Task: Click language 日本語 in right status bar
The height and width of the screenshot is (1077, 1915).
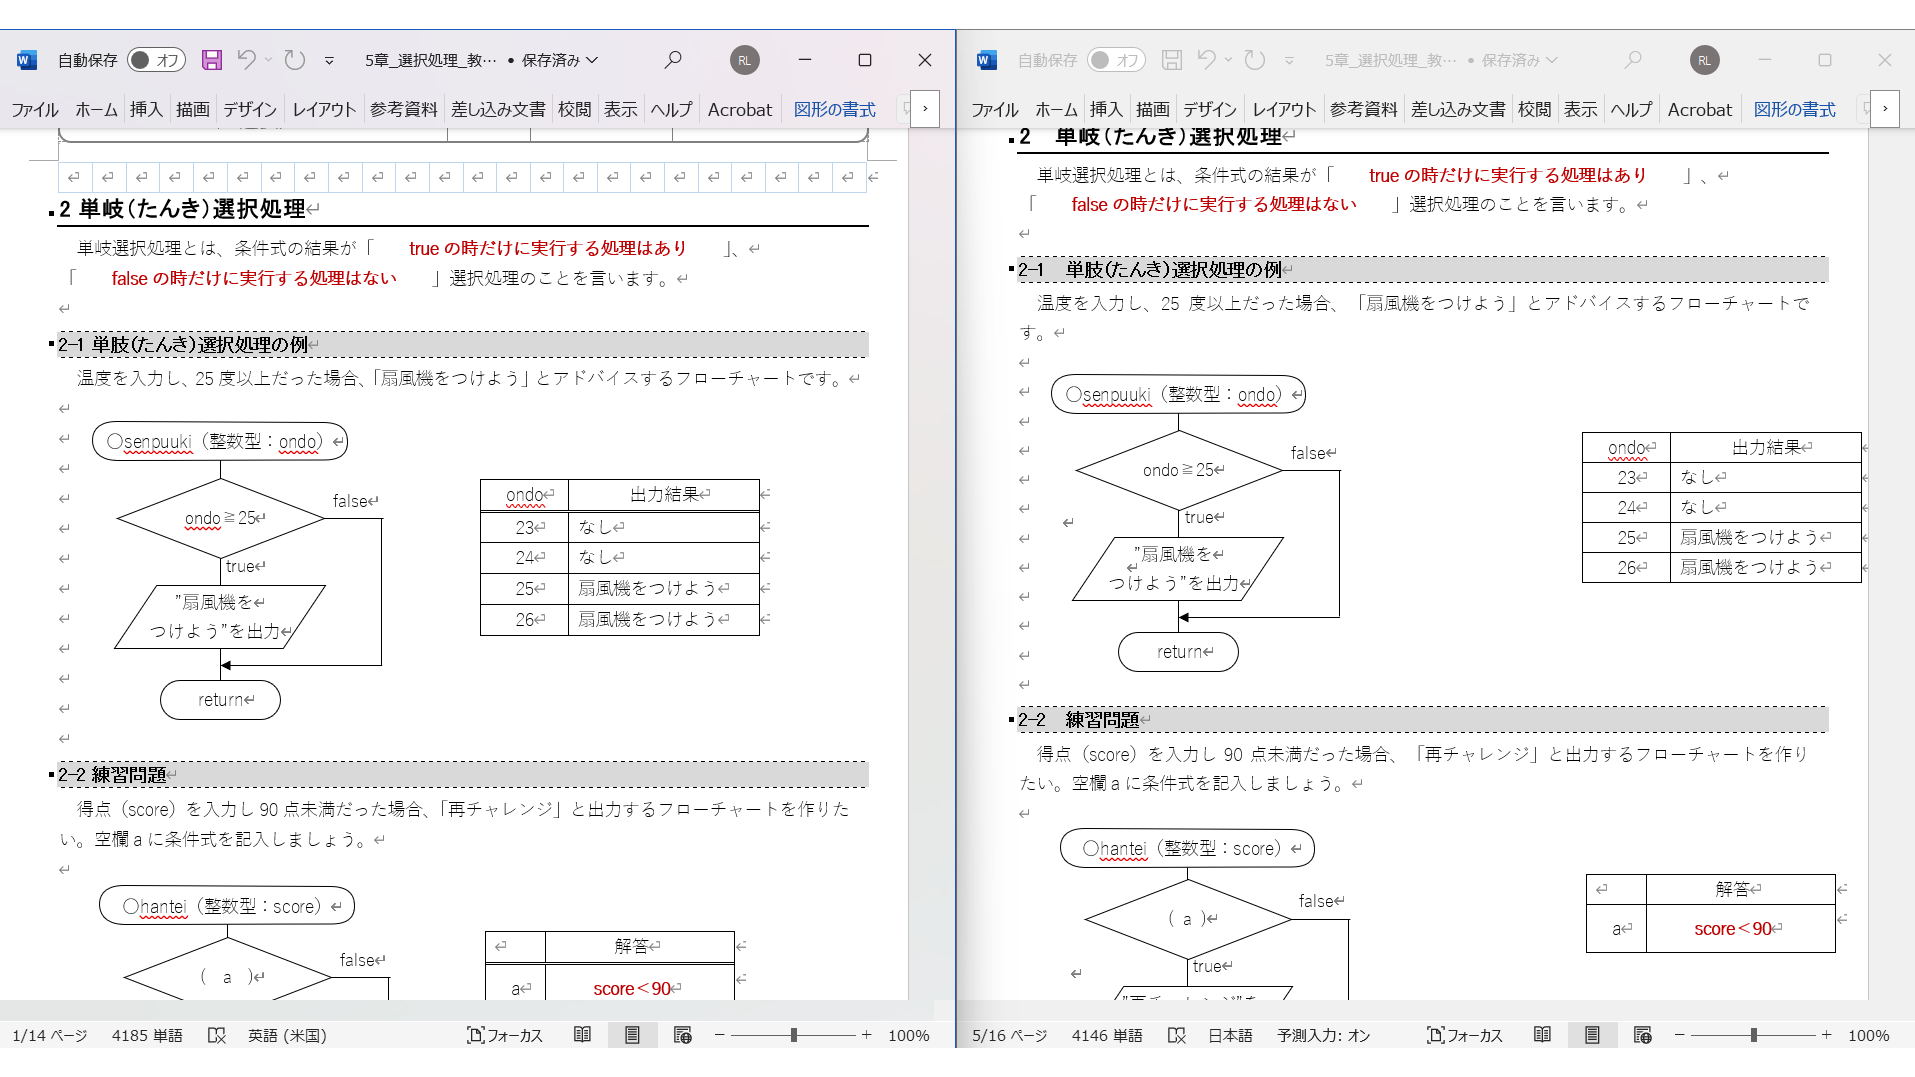Action: point(1230,1035)
